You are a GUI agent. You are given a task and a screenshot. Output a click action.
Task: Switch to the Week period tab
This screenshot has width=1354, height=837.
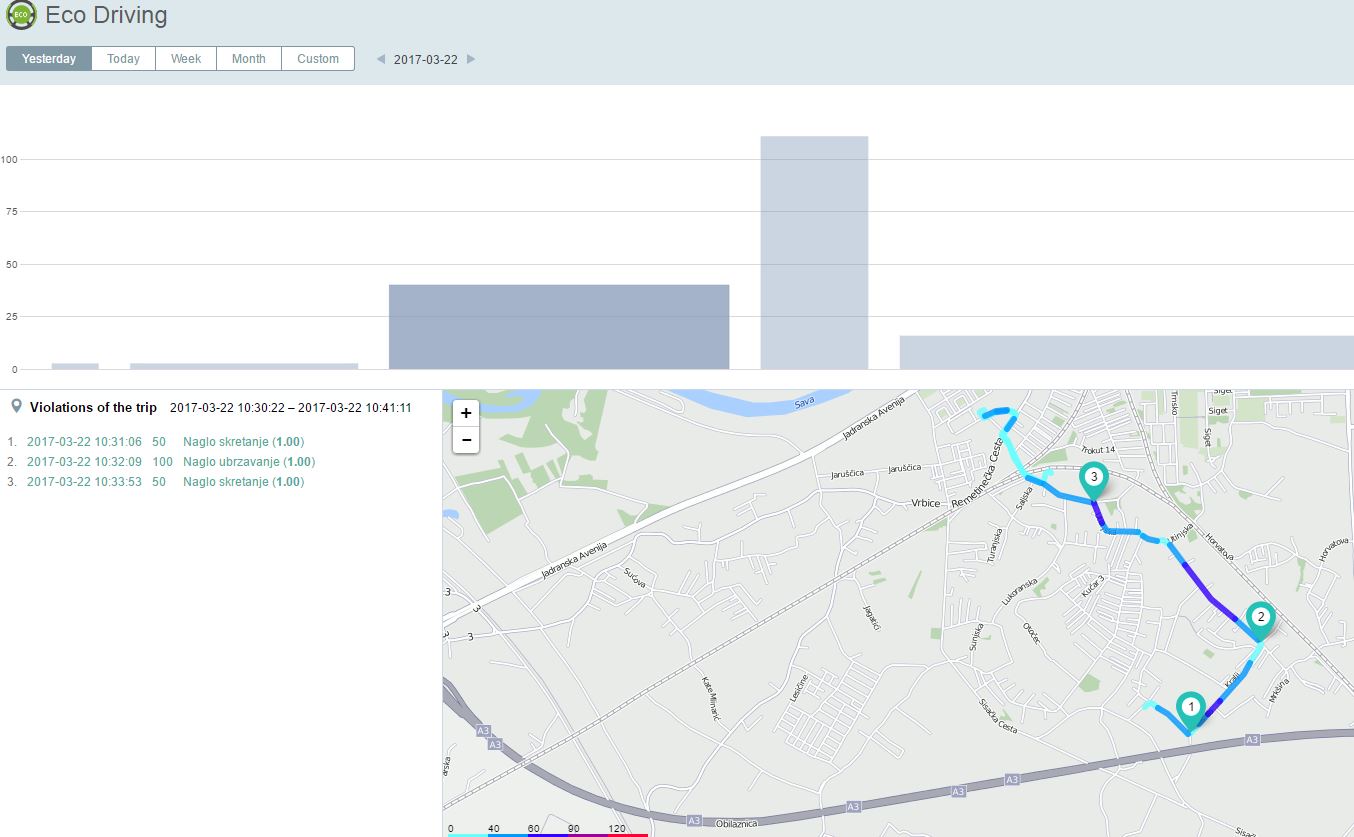coord(186,59)
